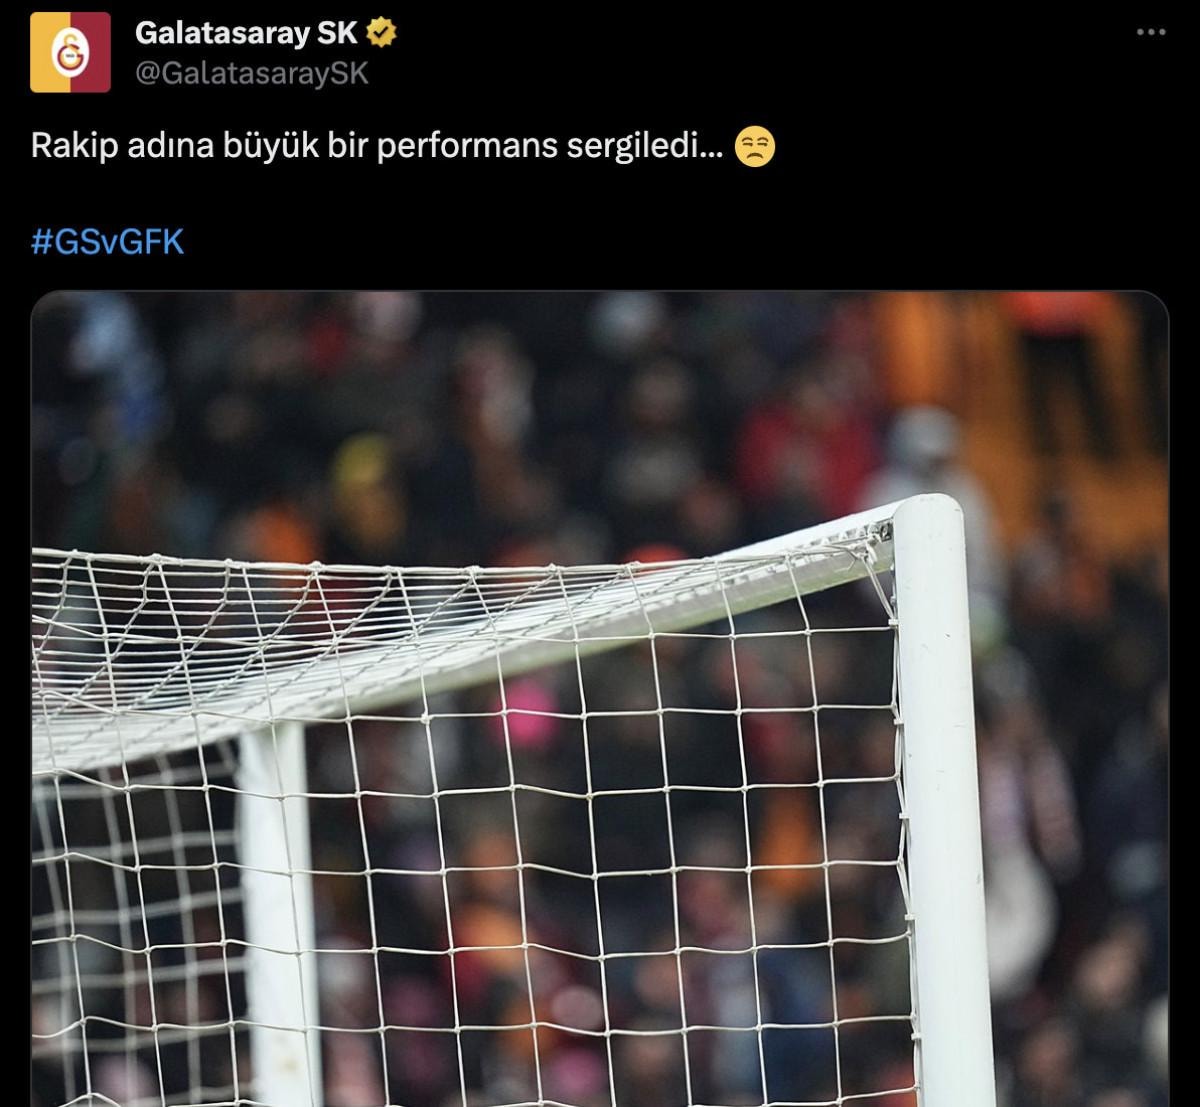This screenshot has width=1200, height=1107.
Task: Click the Galatasaray SK display name
Action: [x=246, y=33]
